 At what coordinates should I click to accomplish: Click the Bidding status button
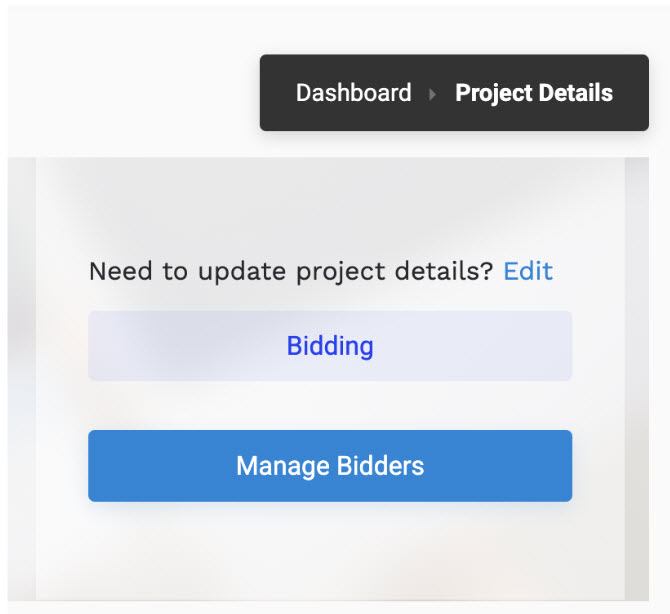click(x=330, y=346)
